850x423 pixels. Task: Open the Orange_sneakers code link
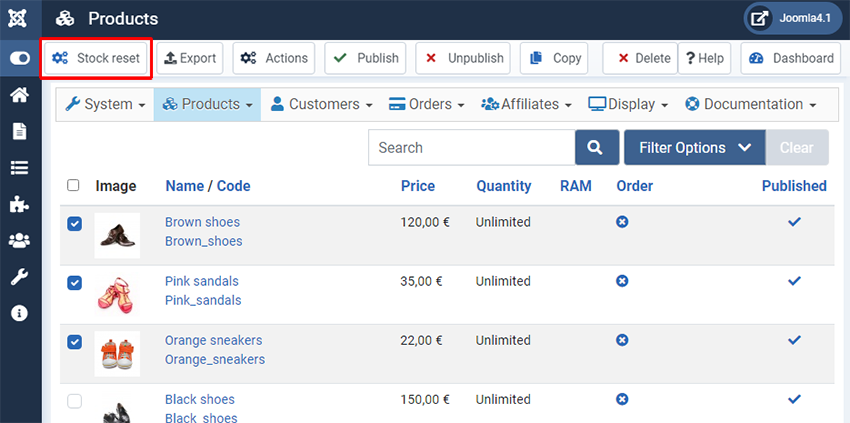click(215, 360)
